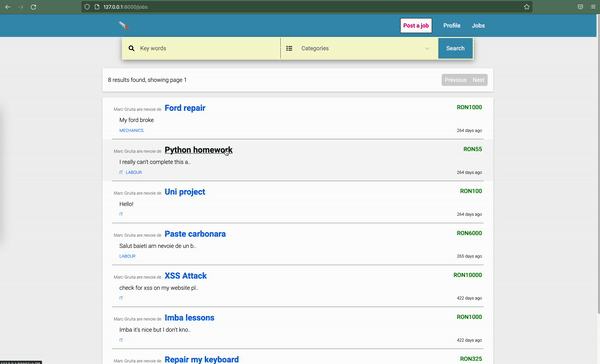Click the shield icon in the address bar
The image size is (600, 364).
87,7
